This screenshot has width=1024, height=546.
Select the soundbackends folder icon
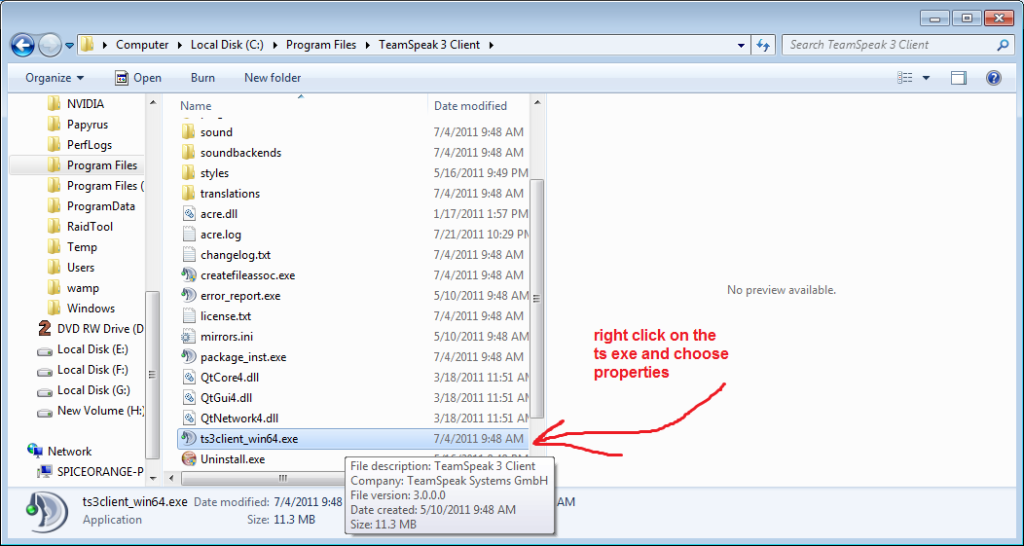(188, 152)
